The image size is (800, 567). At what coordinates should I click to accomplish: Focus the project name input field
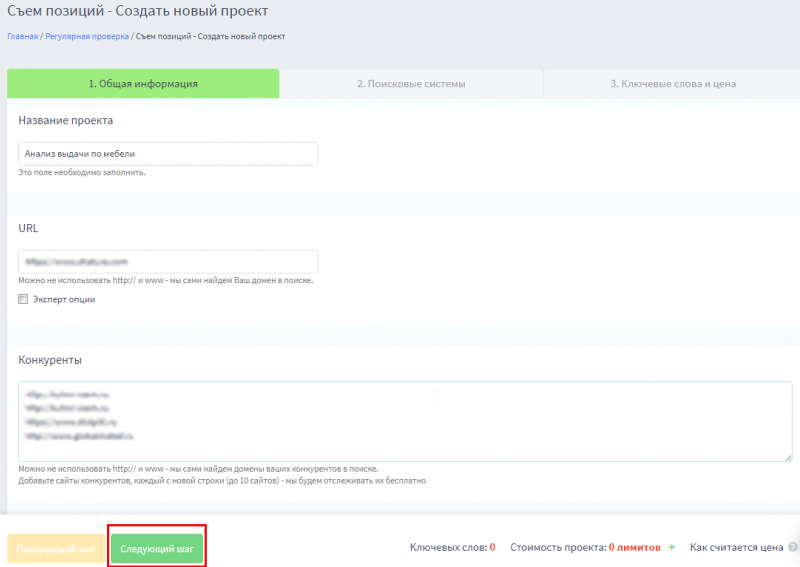click(x=168, y=154)
